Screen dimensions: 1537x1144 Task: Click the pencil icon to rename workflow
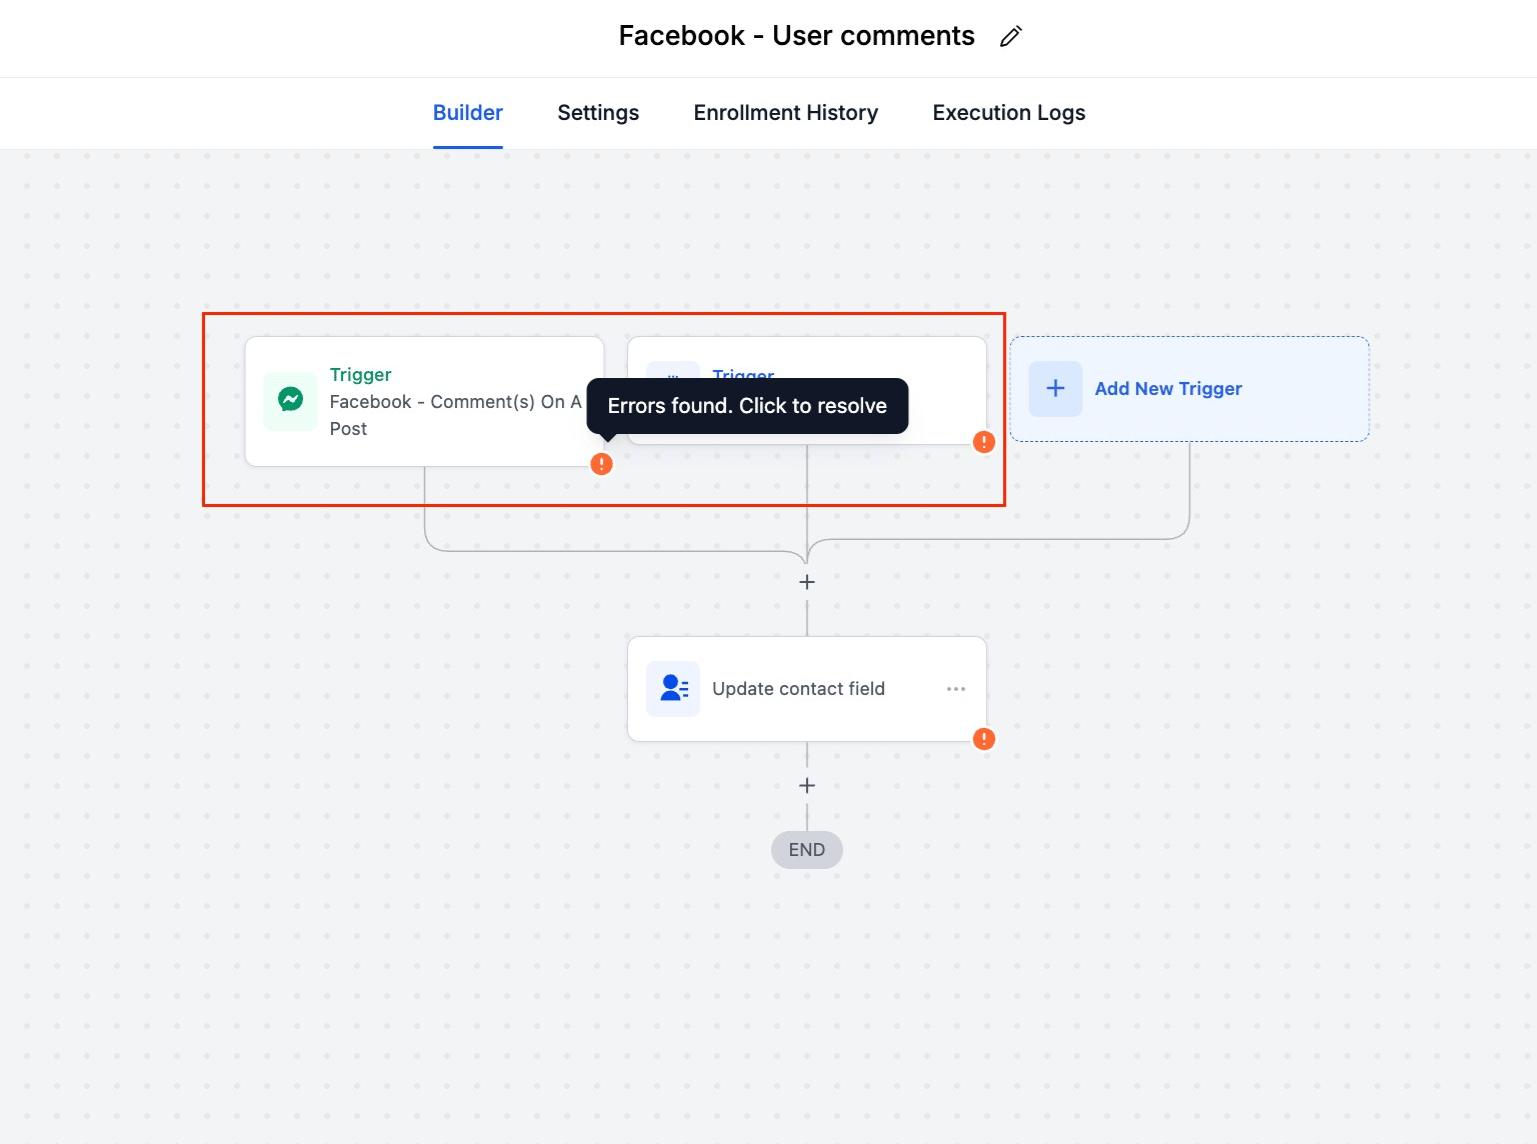[1011, 36]
